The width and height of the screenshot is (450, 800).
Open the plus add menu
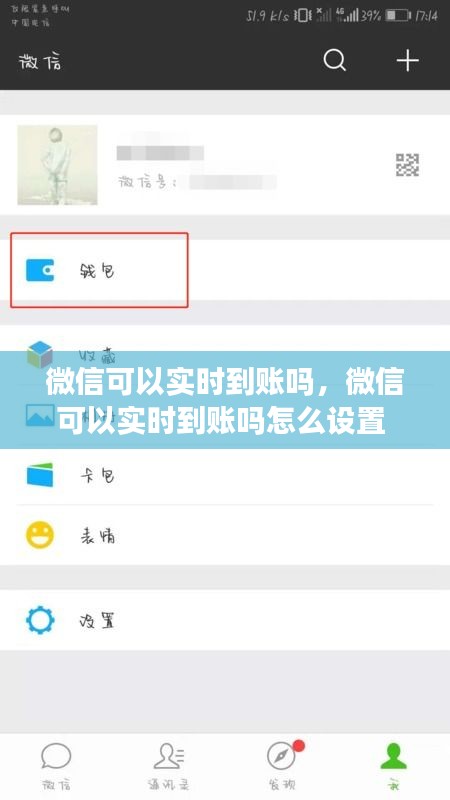(x=408, y=61)
